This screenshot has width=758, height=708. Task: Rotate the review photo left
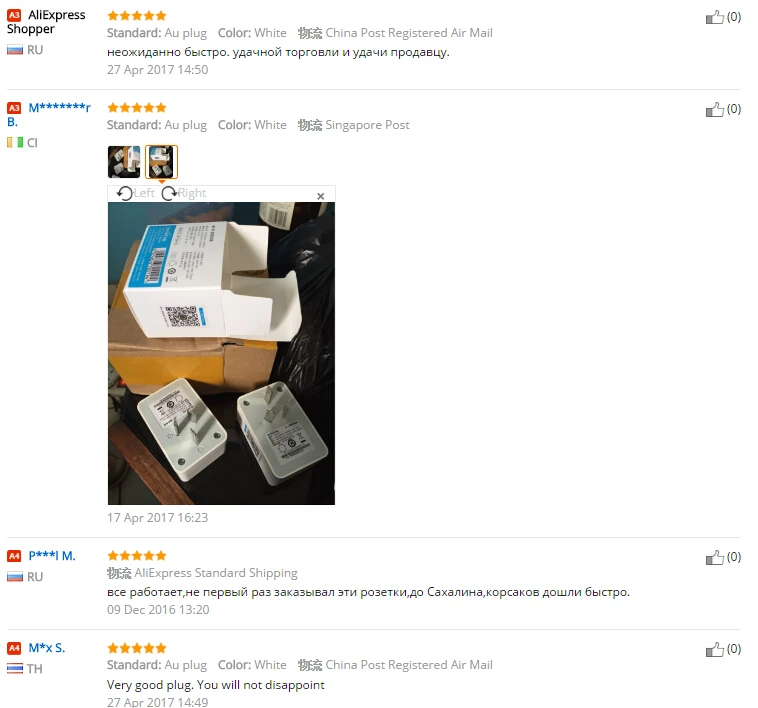[135, 193]
